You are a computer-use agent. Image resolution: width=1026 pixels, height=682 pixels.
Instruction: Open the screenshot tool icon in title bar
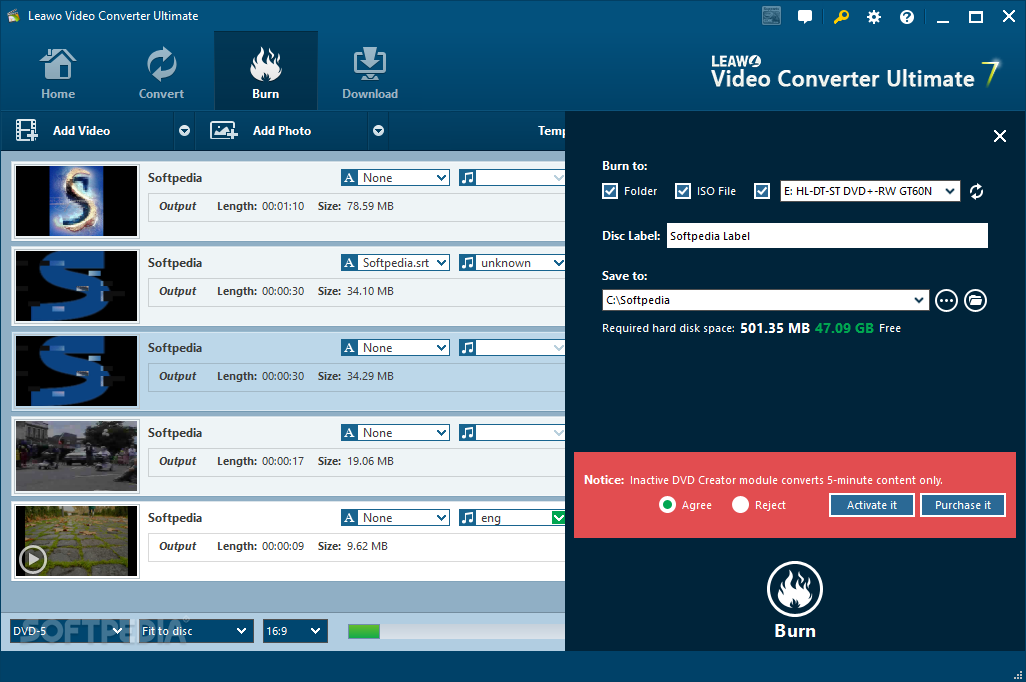(771, 16)
